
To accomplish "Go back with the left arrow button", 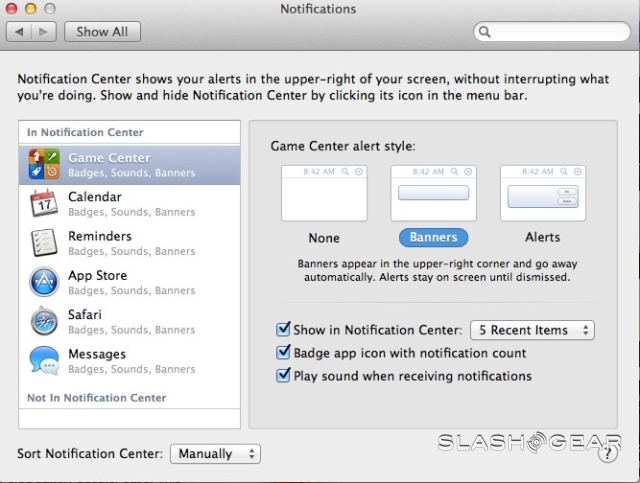I will click(20, 32).
